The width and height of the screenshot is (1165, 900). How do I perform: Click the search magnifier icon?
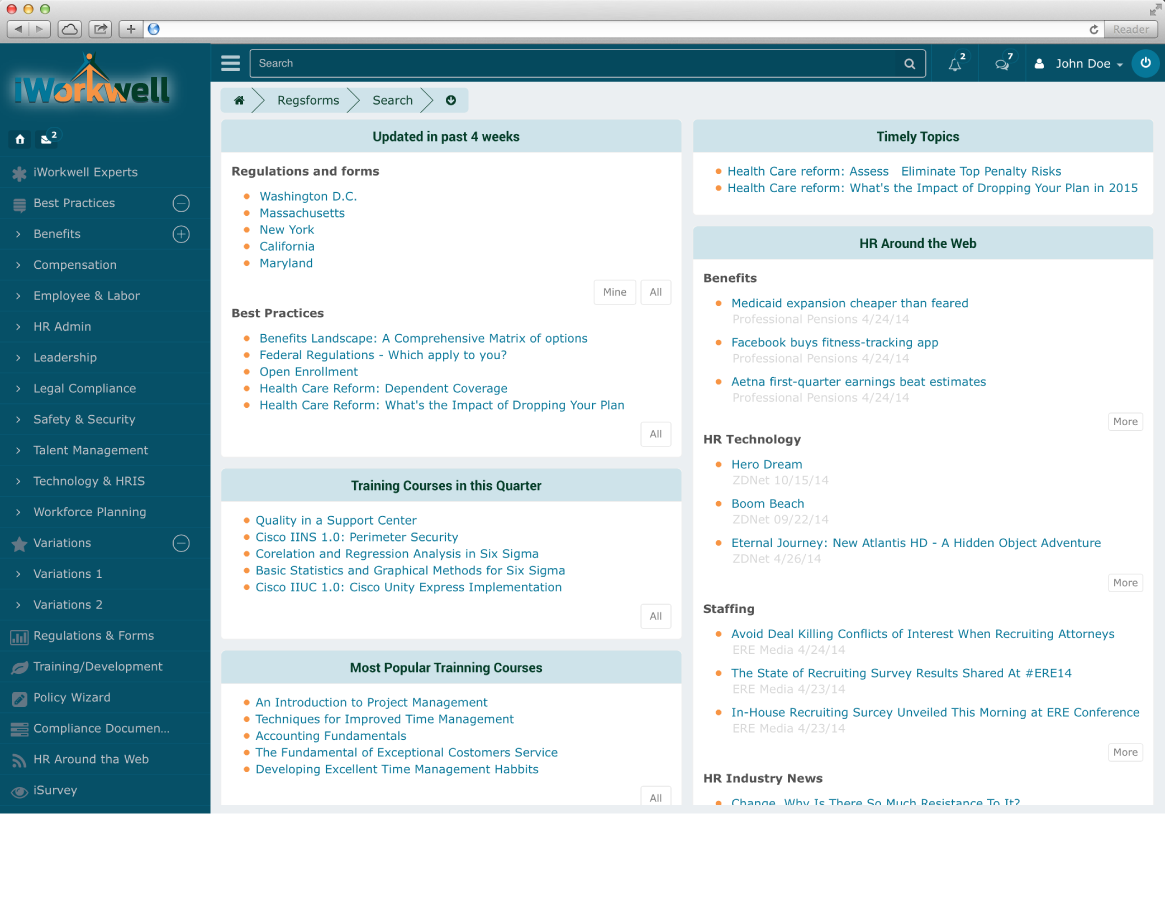[910, 64]
